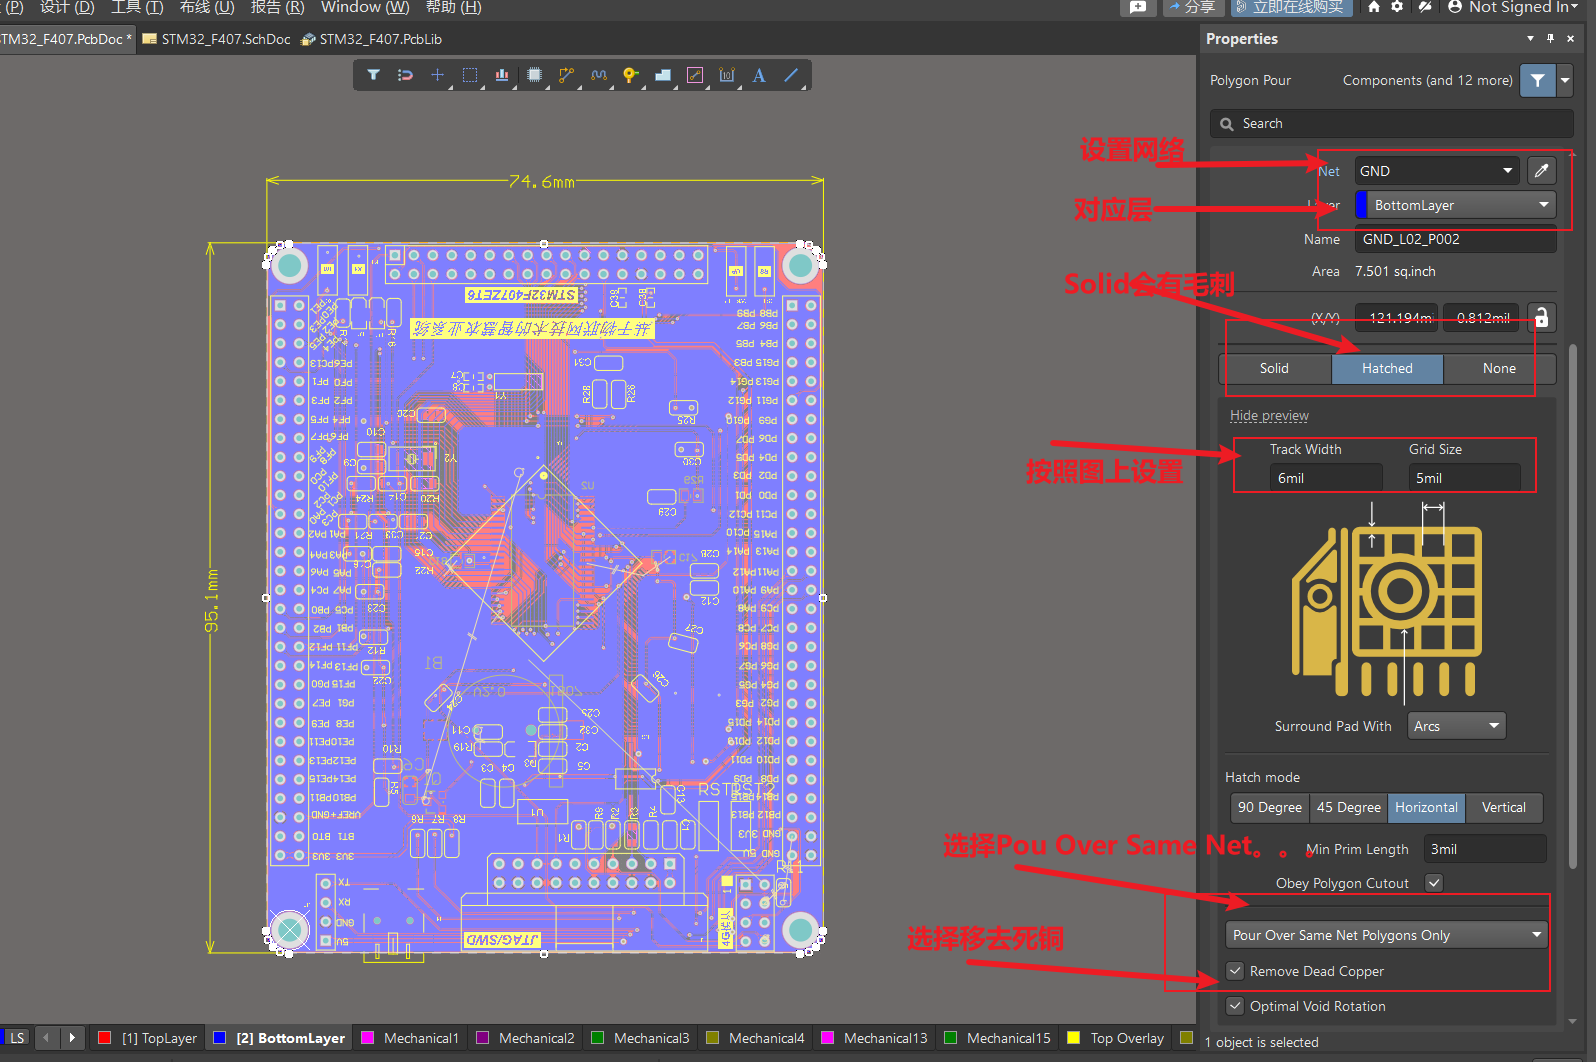Open the home page icon

(1374, 7)
